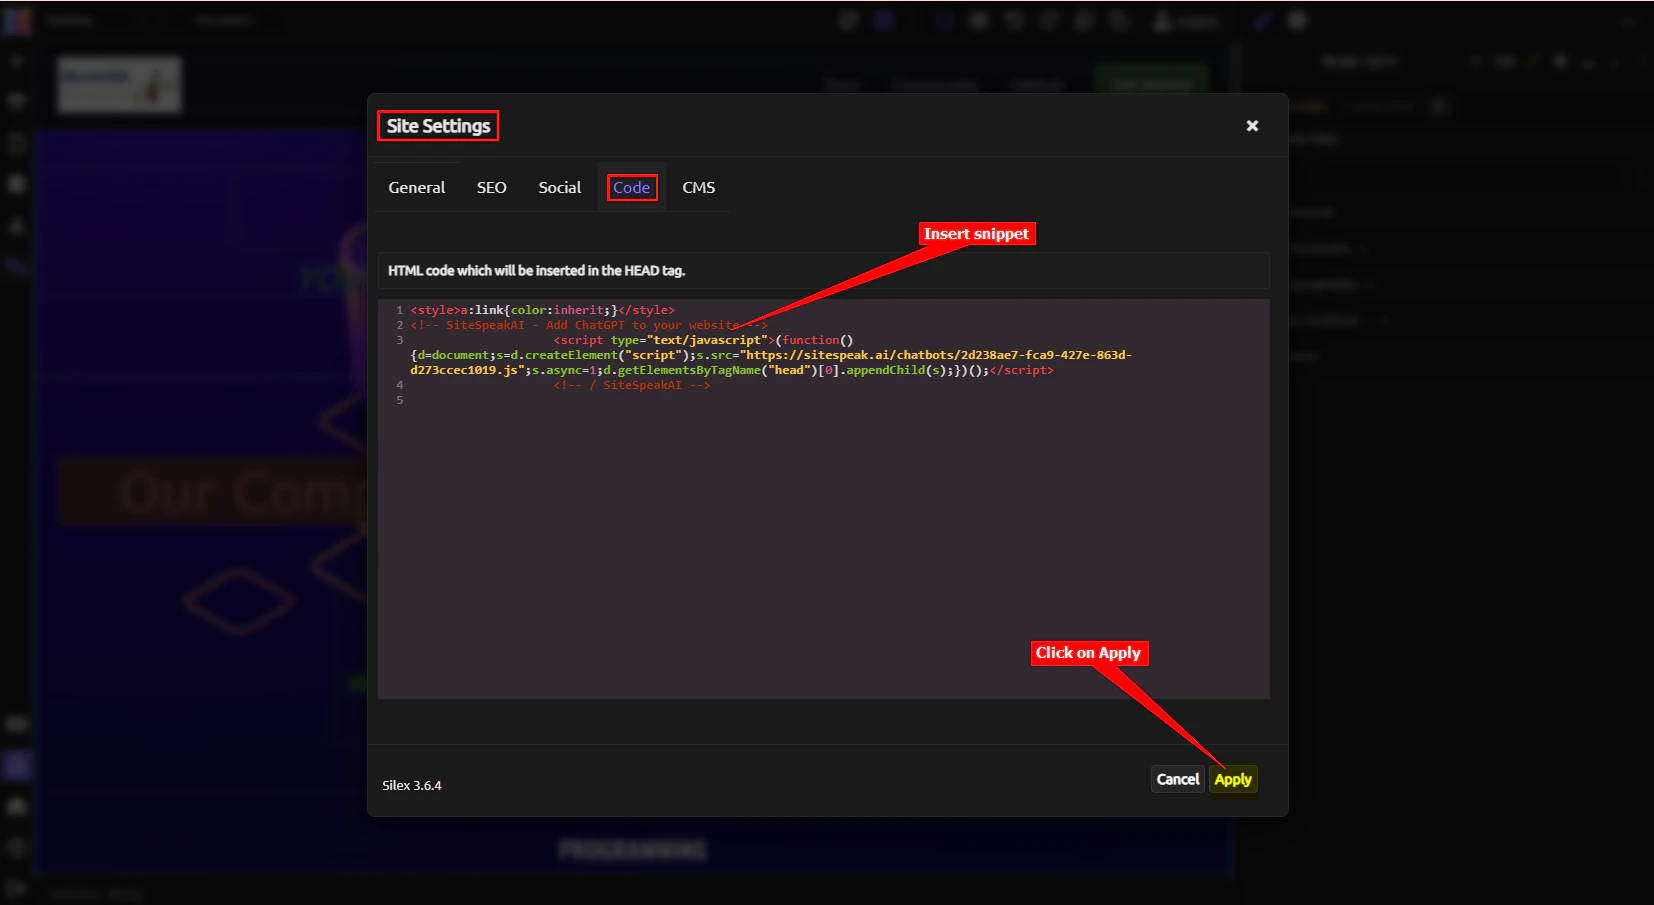The image size is (1654, 905).
Task: Click the highlighted purple icon in left sidebar
Action: tap(16, 765)
